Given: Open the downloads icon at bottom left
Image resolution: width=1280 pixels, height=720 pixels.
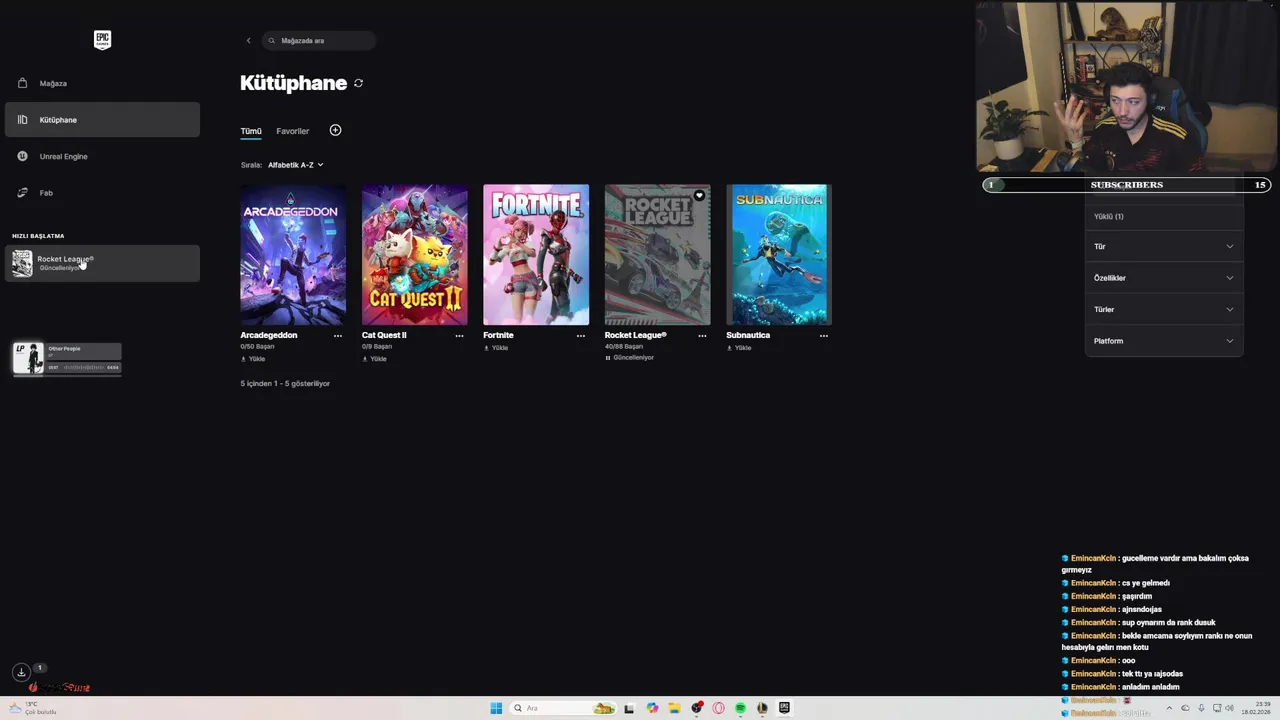Looking at the screenshot, I should click(21, 672).
